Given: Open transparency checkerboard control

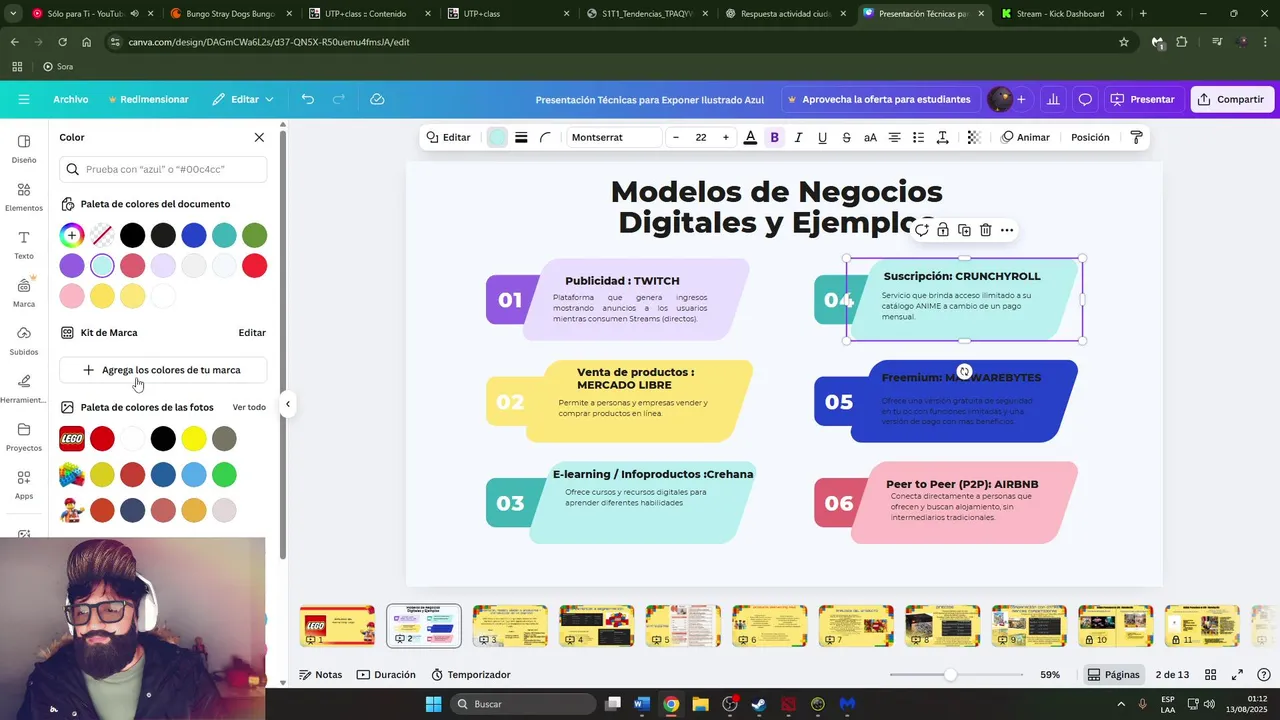Looking at the screenshot, I should tap(973, 137).
